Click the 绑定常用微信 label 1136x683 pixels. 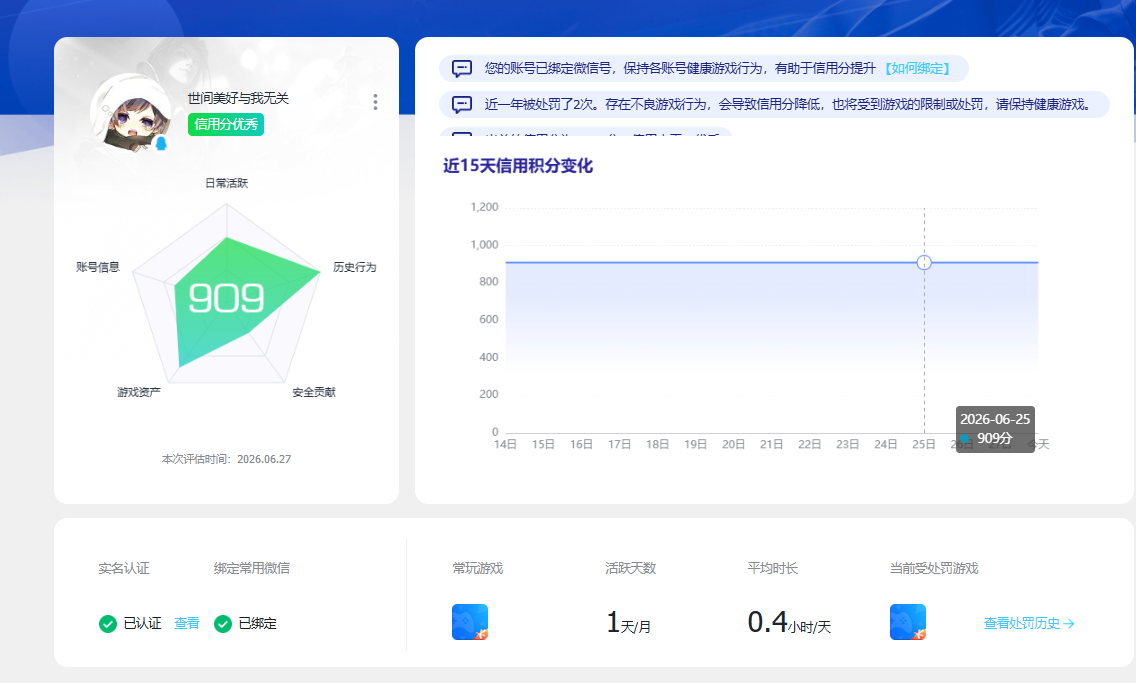[x=251, y=569]
